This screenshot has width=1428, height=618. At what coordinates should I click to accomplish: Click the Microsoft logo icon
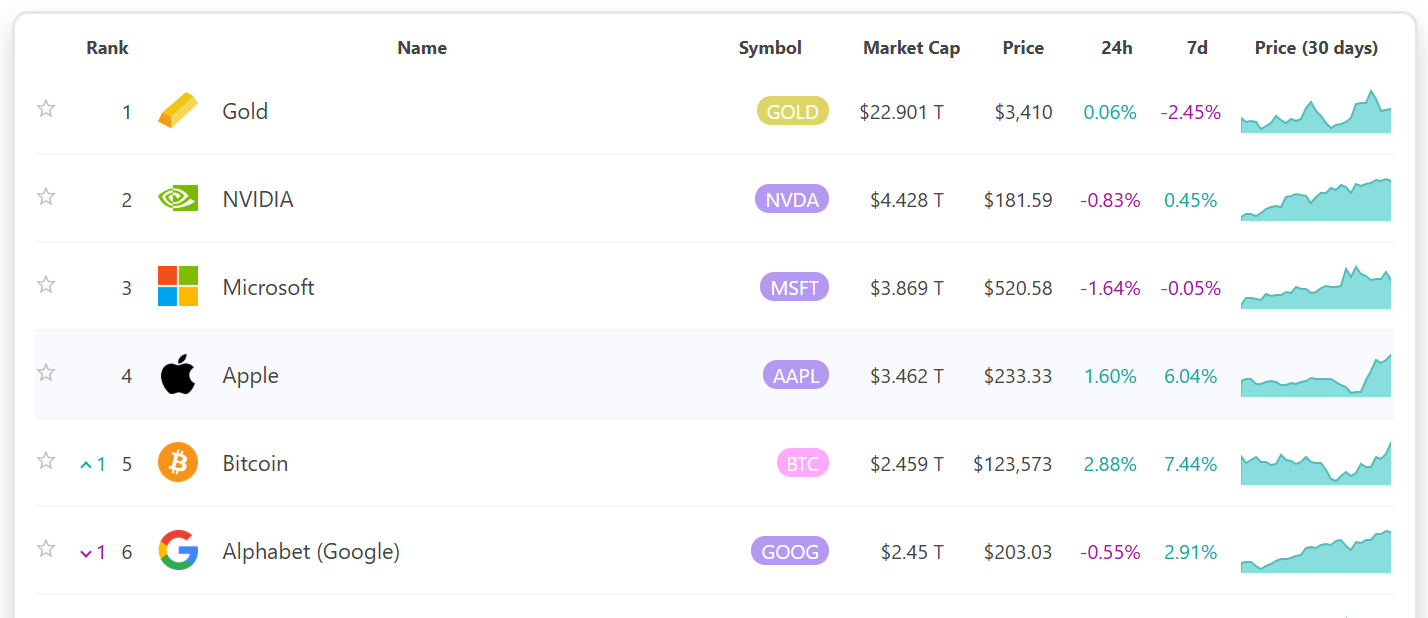click(x=178, y=286)
